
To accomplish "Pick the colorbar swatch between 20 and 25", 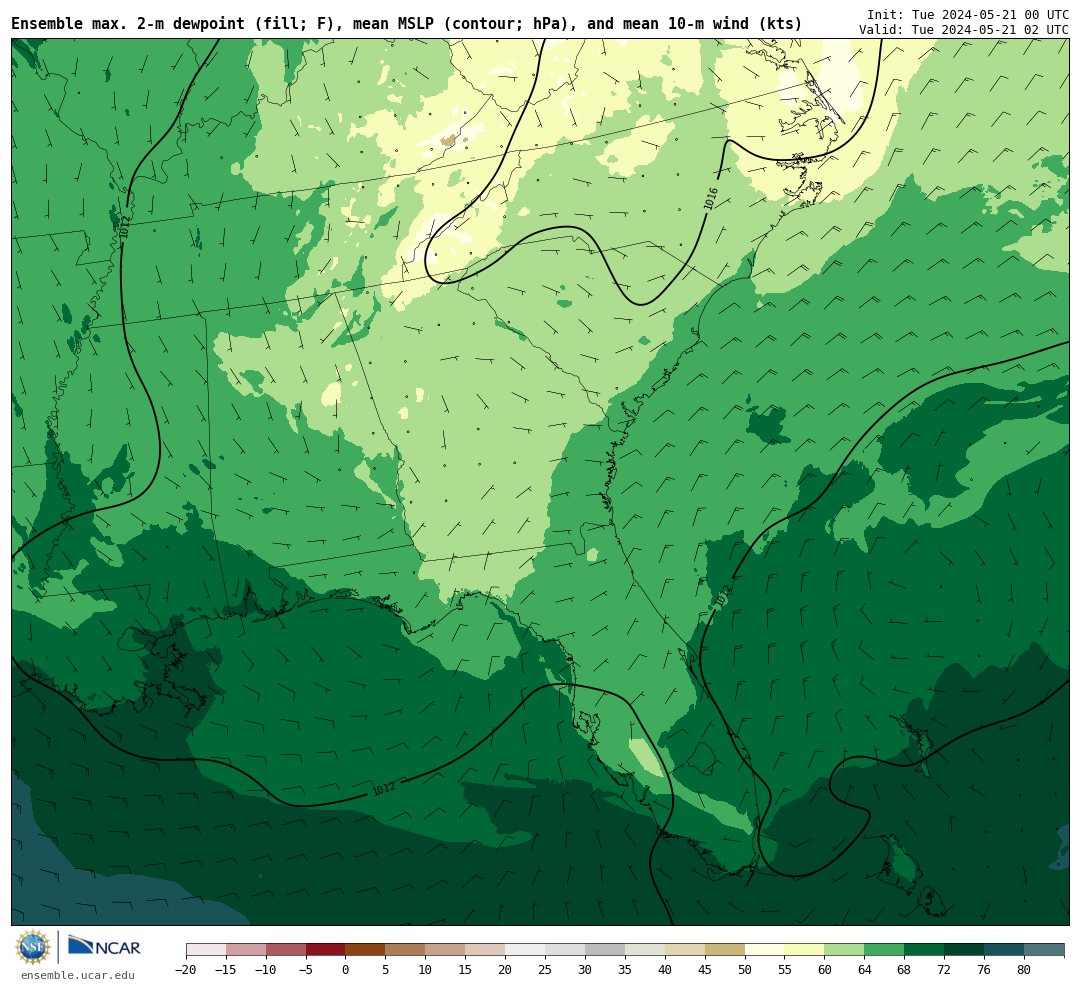I will click(525, 950).
